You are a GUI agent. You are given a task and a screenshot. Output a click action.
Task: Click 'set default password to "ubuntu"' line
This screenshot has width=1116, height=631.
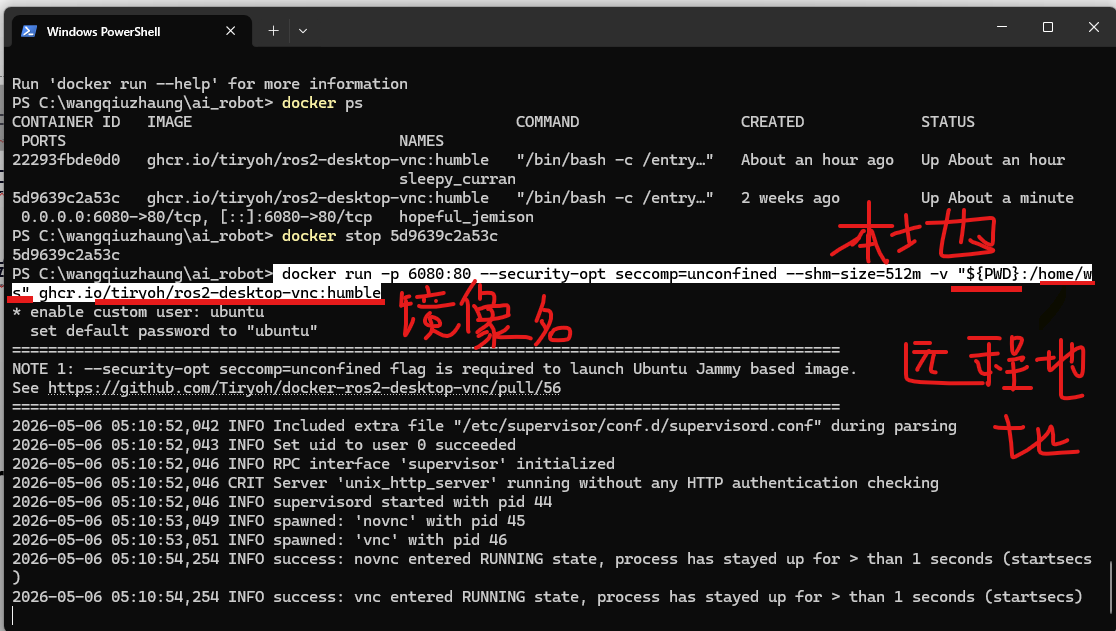(174, 331)
